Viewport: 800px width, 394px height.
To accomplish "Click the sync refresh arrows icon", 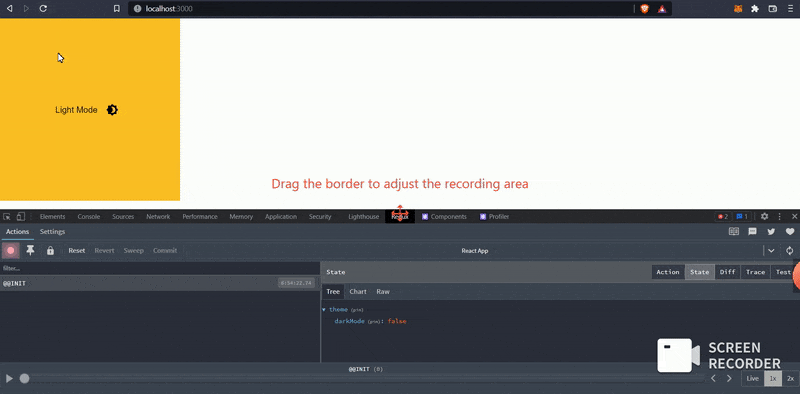I will (790, 251).
